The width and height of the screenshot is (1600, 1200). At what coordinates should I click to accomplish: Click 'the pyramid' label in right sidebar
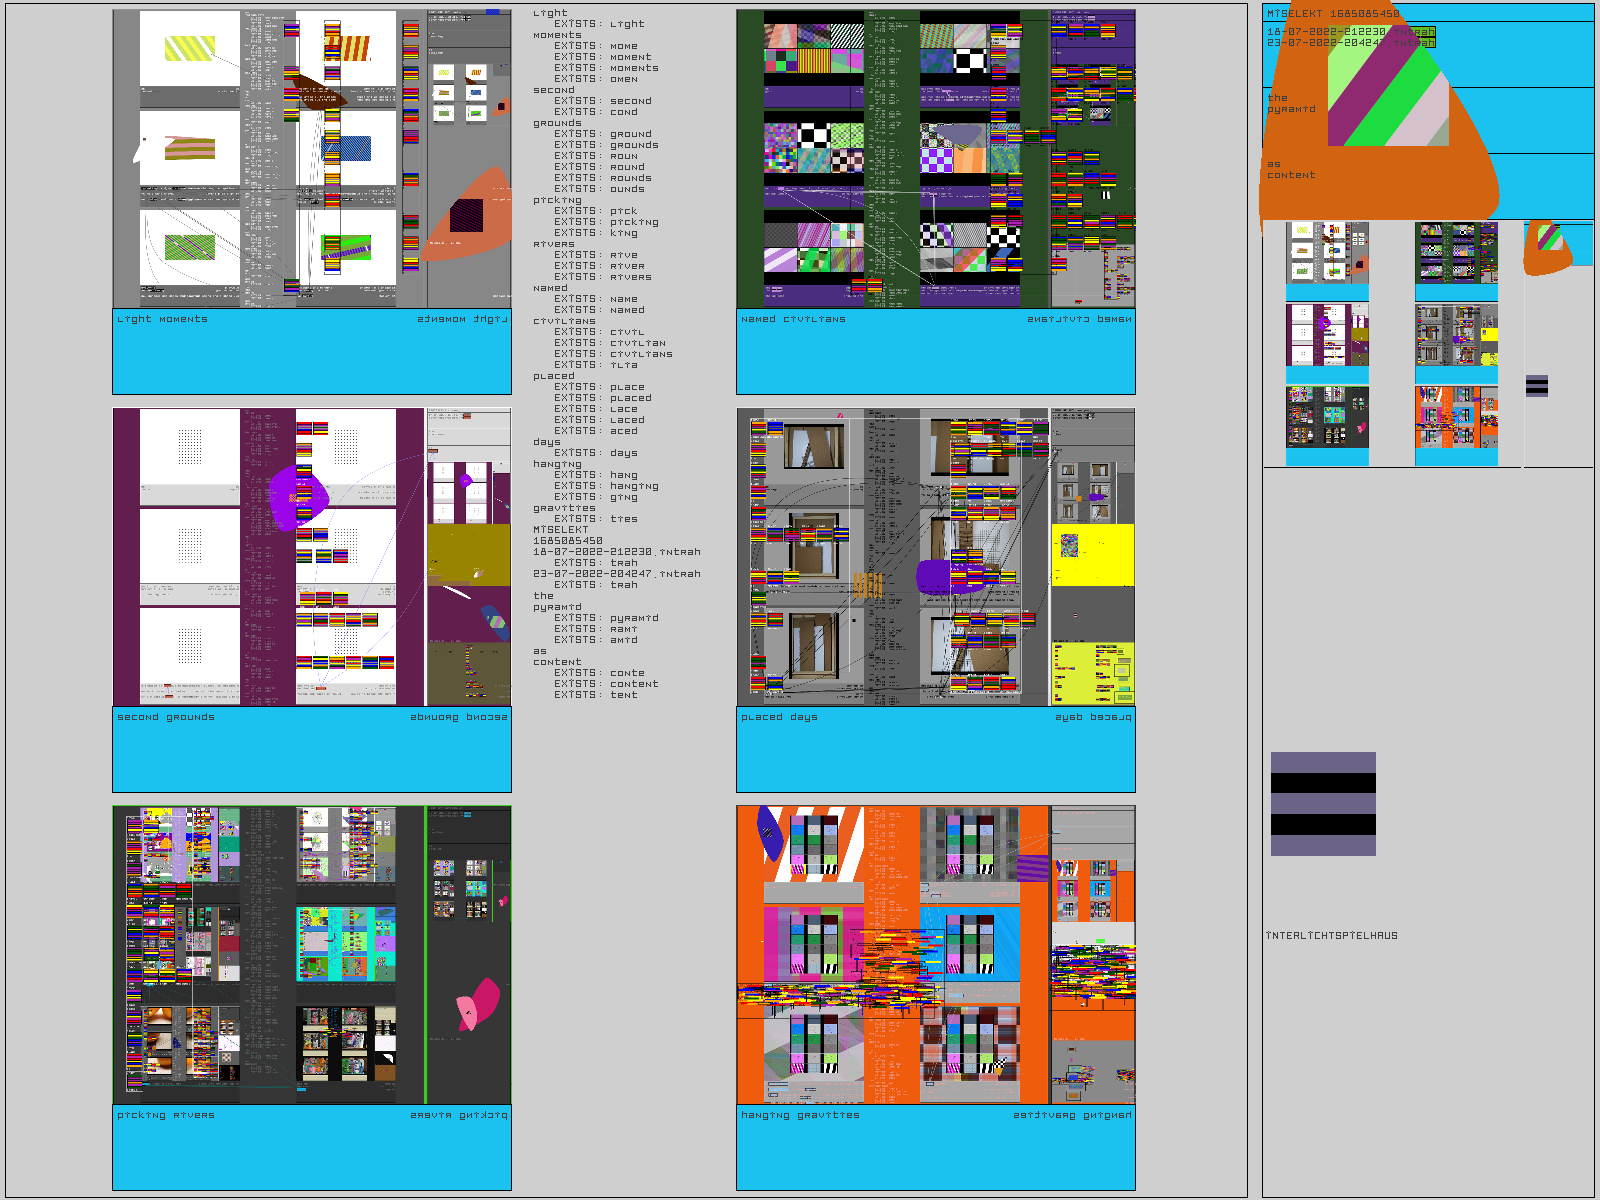(x=1291, y=104)
